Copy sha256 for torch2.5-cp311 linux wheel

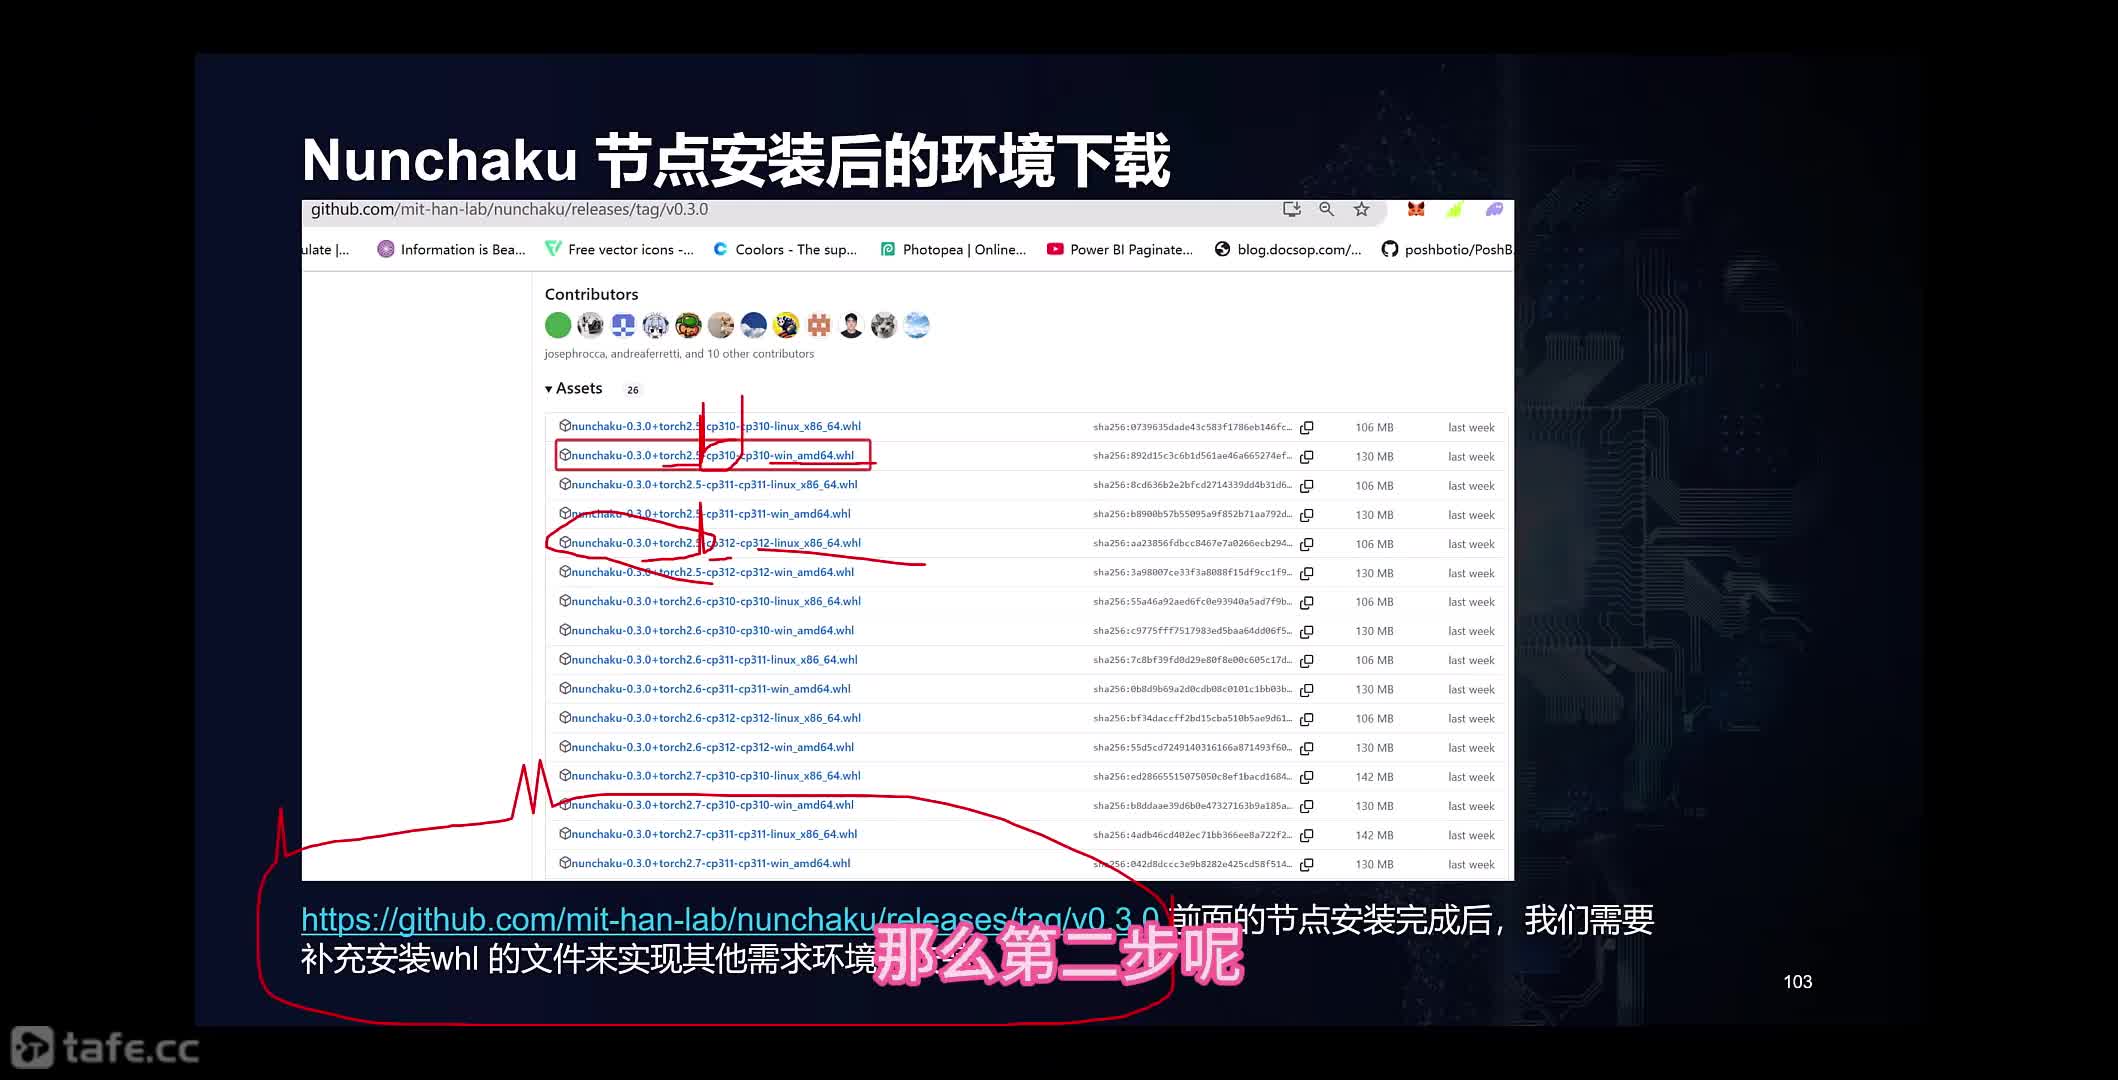pyautogui.click(x=1306, y=485)
